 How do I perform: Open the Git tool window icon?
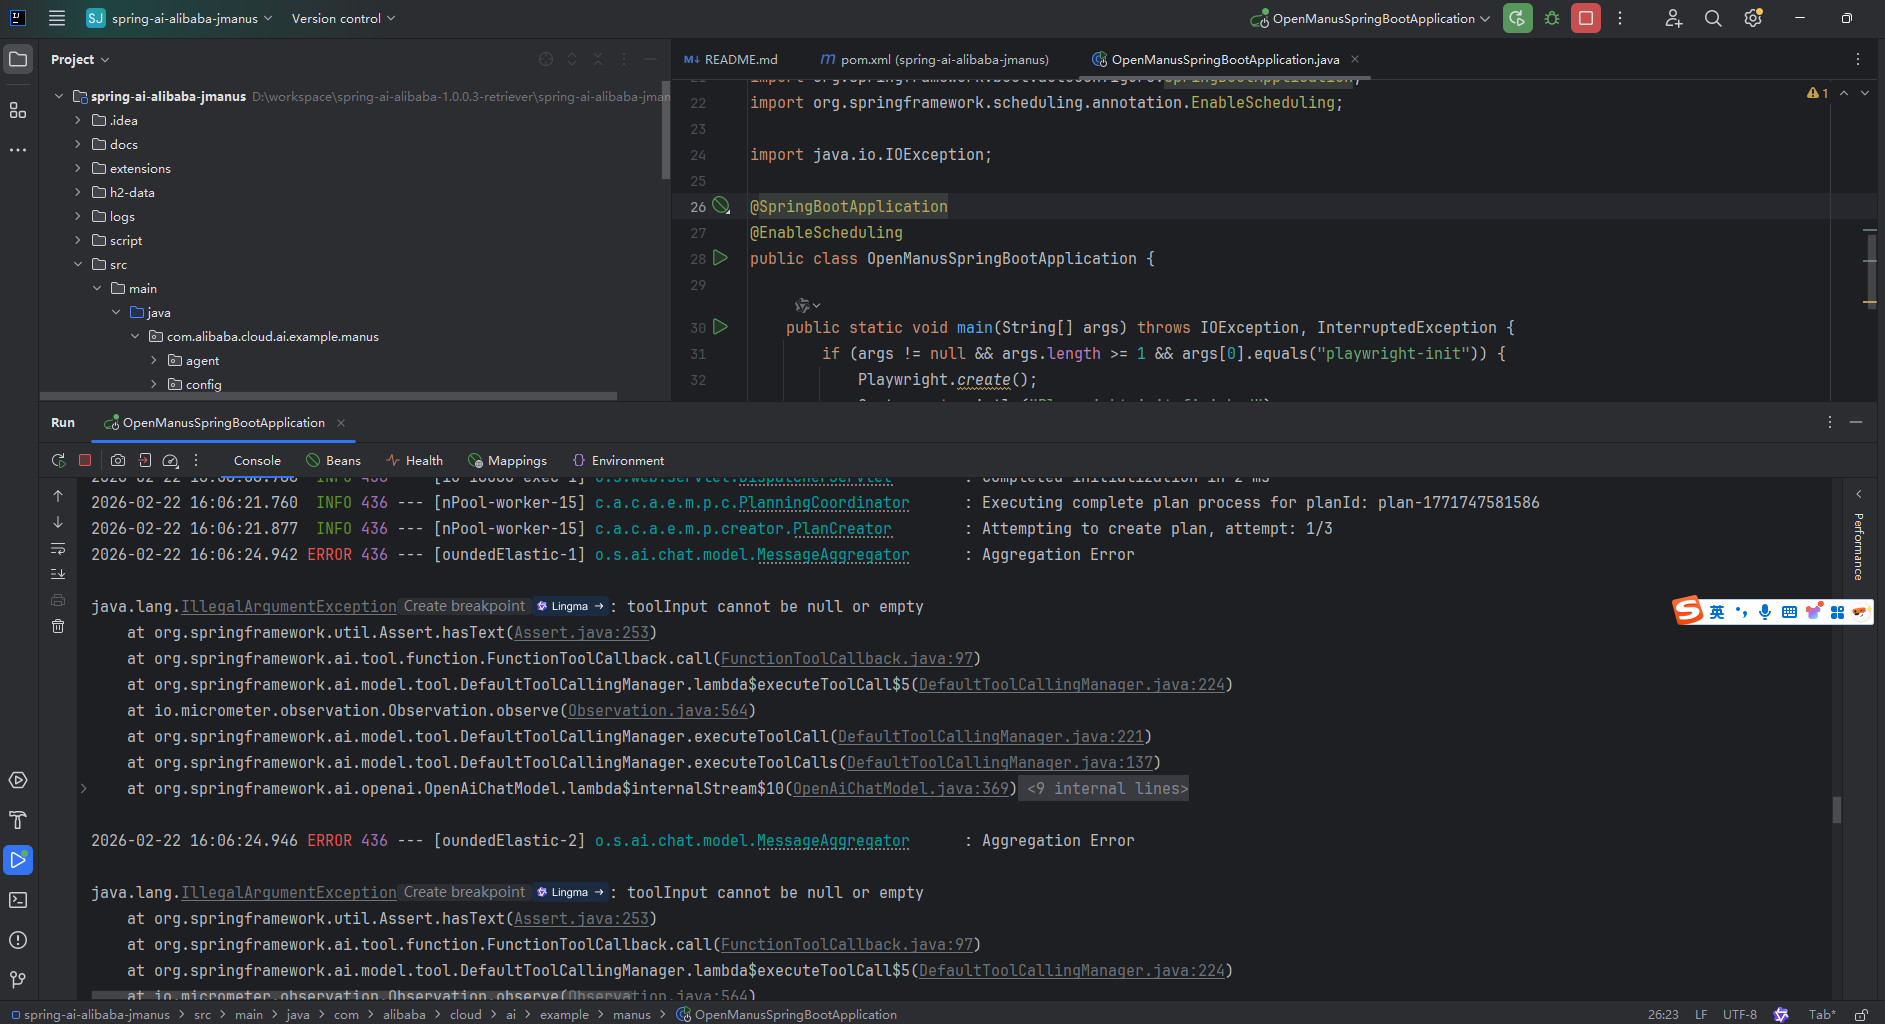point(18,980)
